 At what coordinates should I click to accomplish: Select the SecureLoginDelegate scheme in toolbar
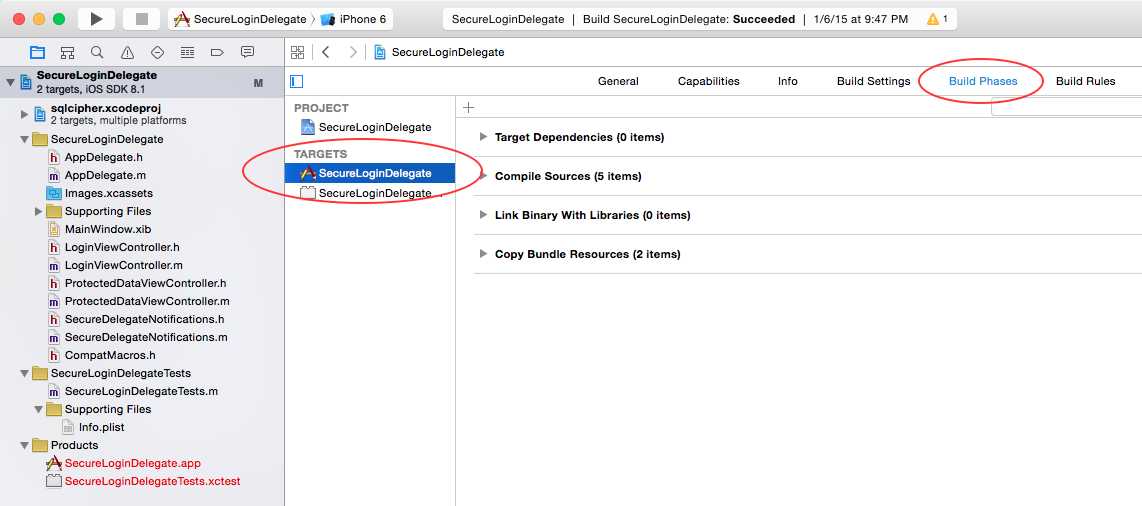coord(240,19)
